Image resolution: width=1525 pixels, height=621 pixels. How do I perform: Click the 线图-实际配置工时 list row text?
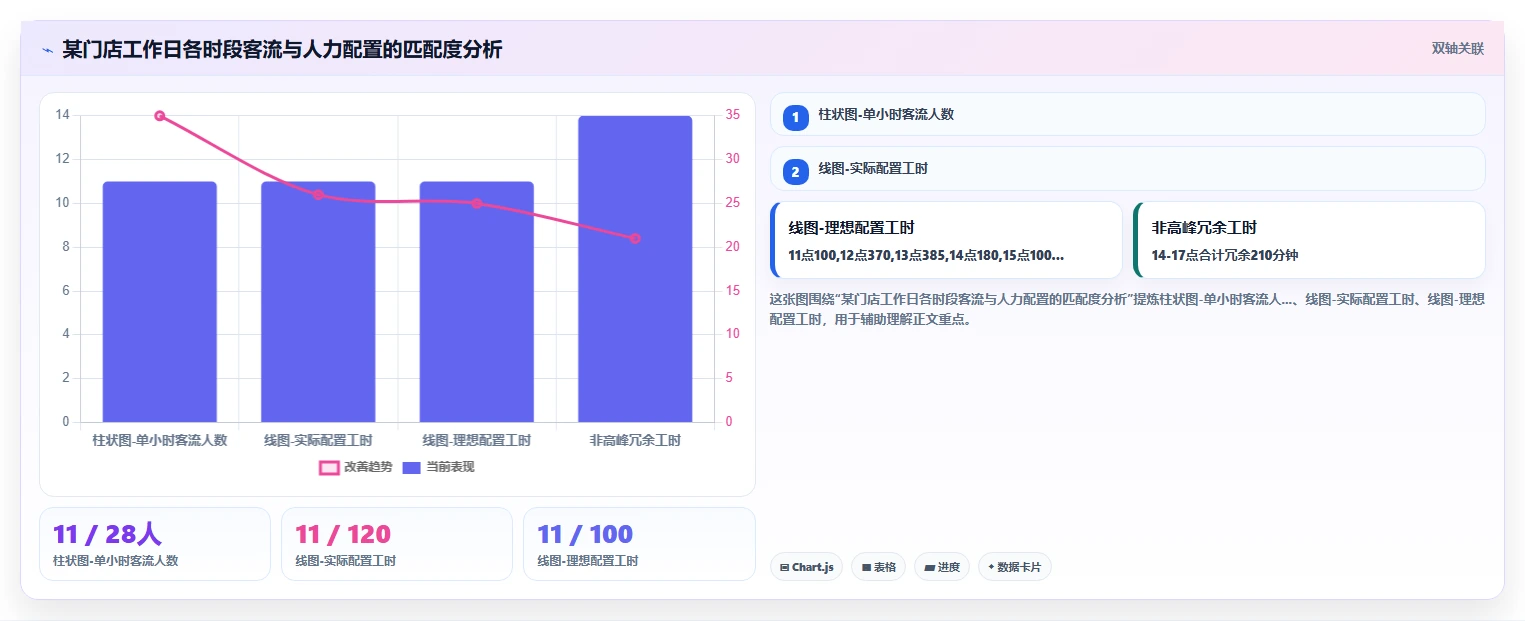click(873, 168)
